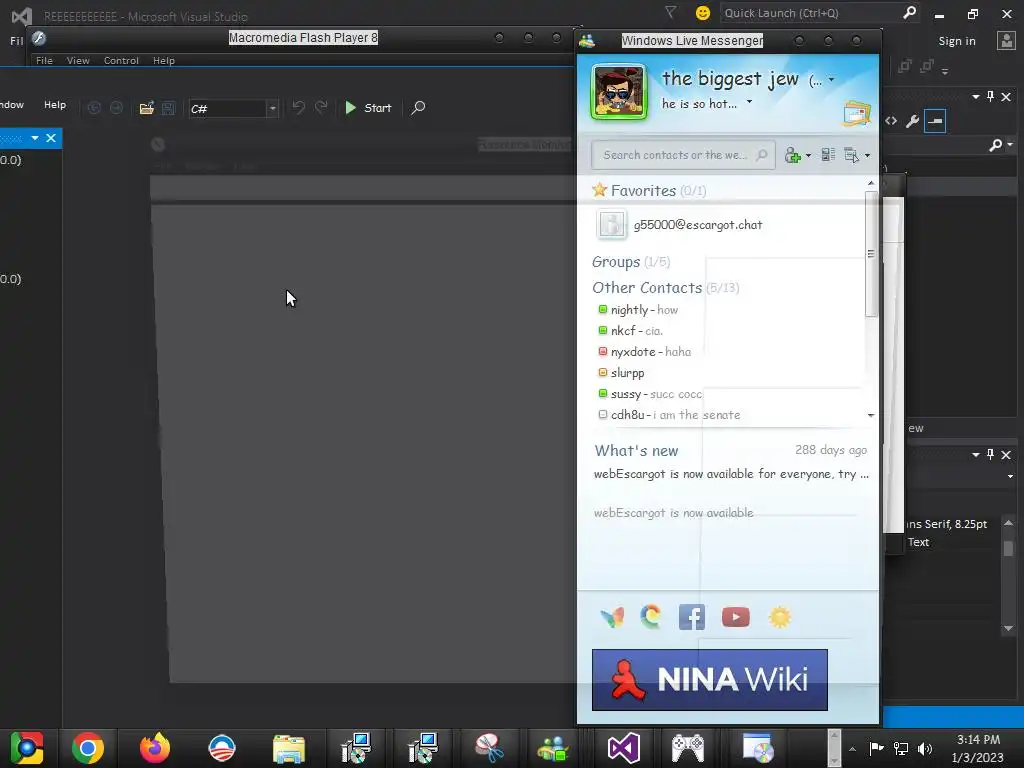This screenshot has height=768, width=1024.
Task: Select contact cdh8u
Action: [x=669, y=415]
